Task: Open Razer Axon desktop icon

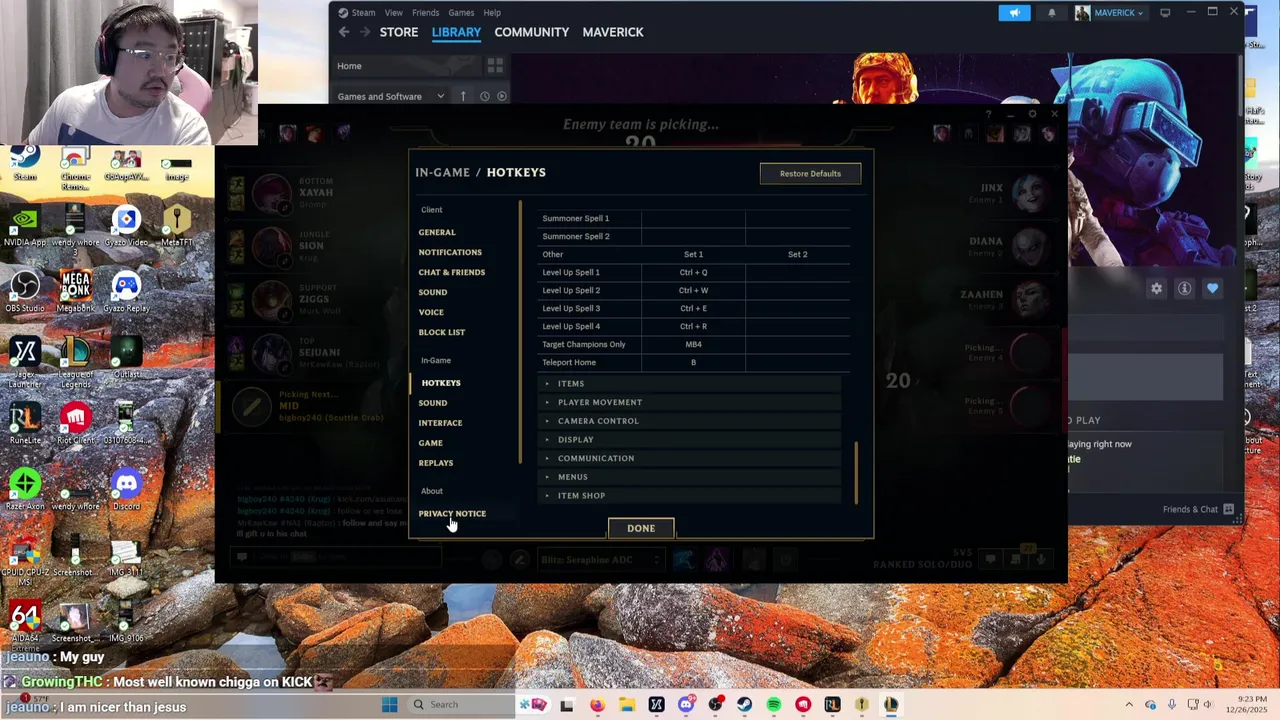Action: [25, 490]
